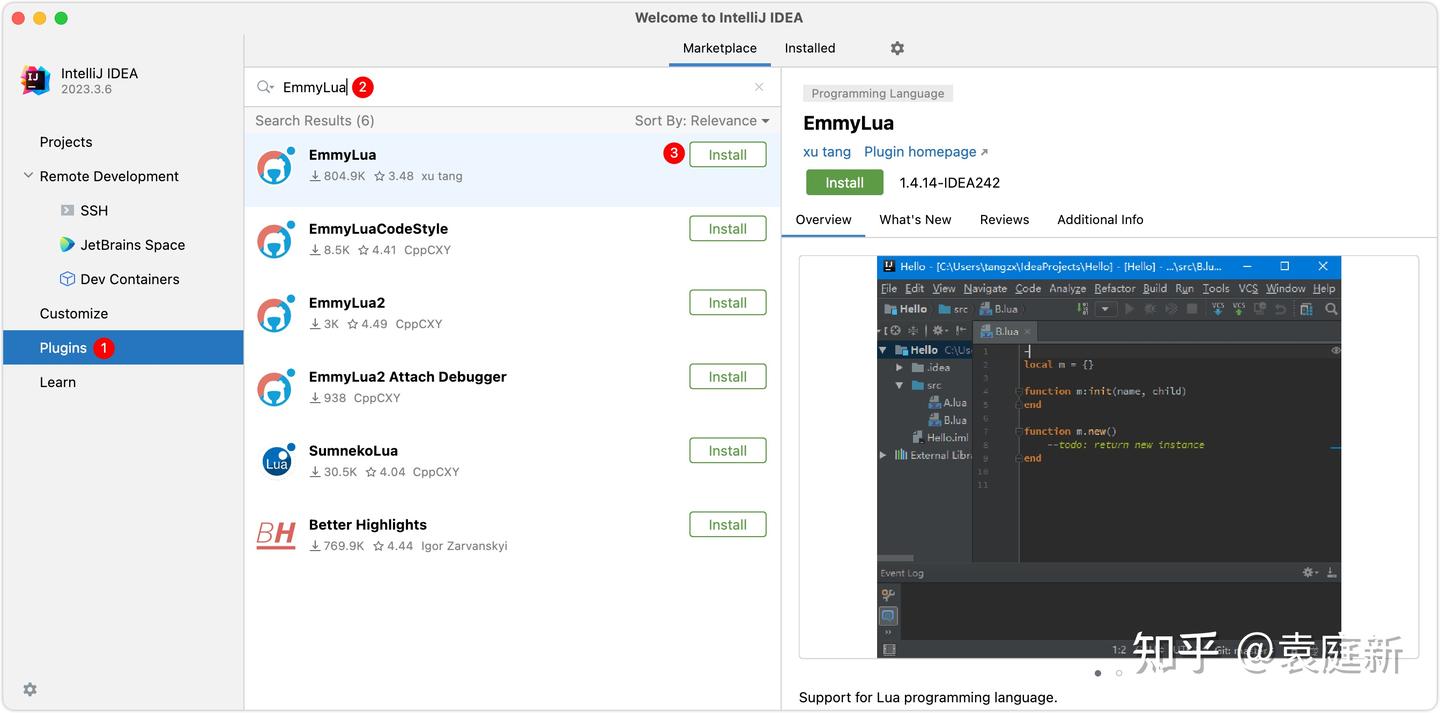Click the IntelliJ IDEA logo icon
This screenshot has width=1440, height=713.
(x=35, y=80)
